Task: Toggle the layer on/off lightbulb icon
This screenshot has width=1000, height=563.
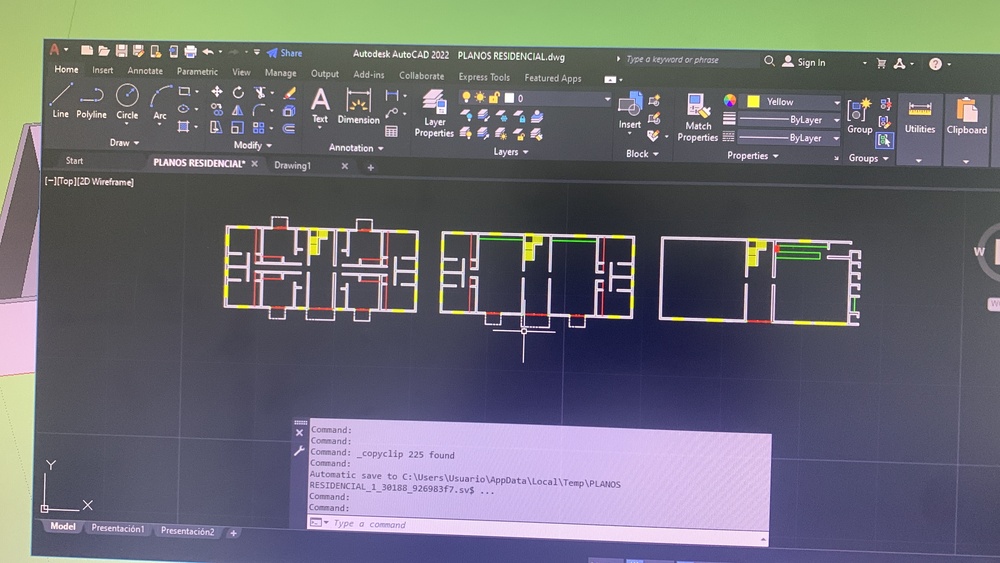Action: (x=466, y=97)
